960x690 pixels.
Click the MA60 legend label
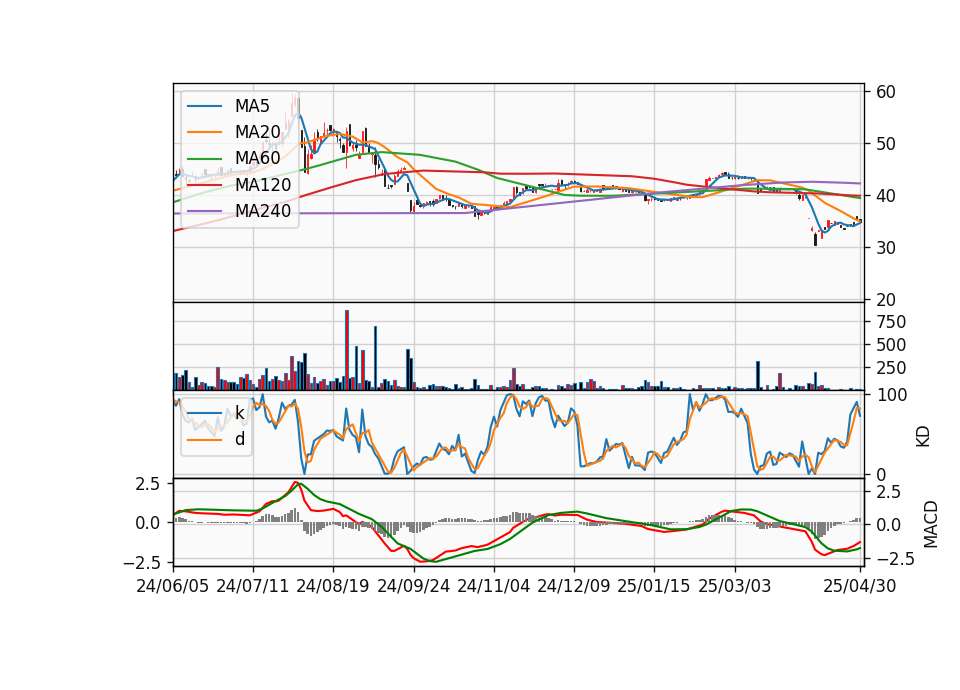[x=257, y=158]
